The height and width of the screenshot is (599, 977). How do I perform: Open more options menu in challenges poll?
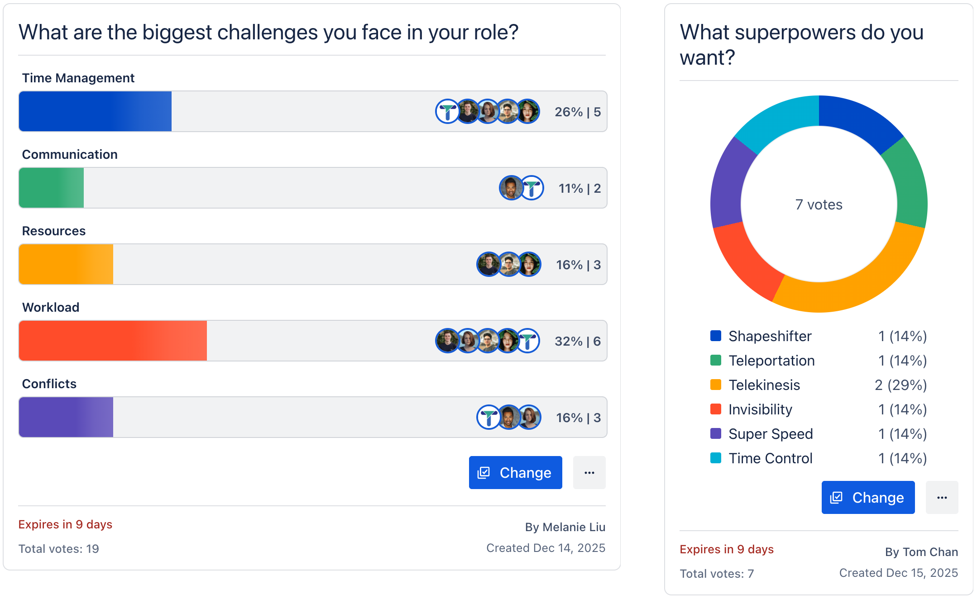pyautogui.click(x=589, y=473)
